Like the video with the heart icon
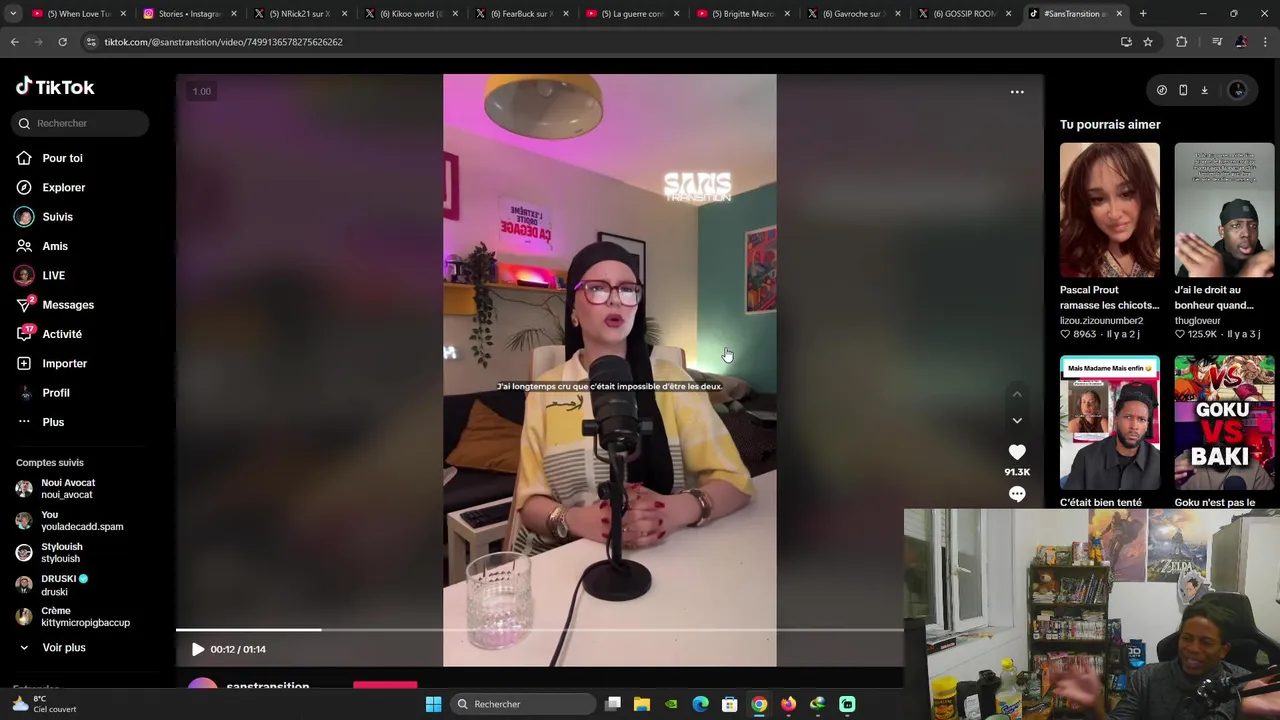The height and width of the screenshot is (720, 1280). [1017, 452]
